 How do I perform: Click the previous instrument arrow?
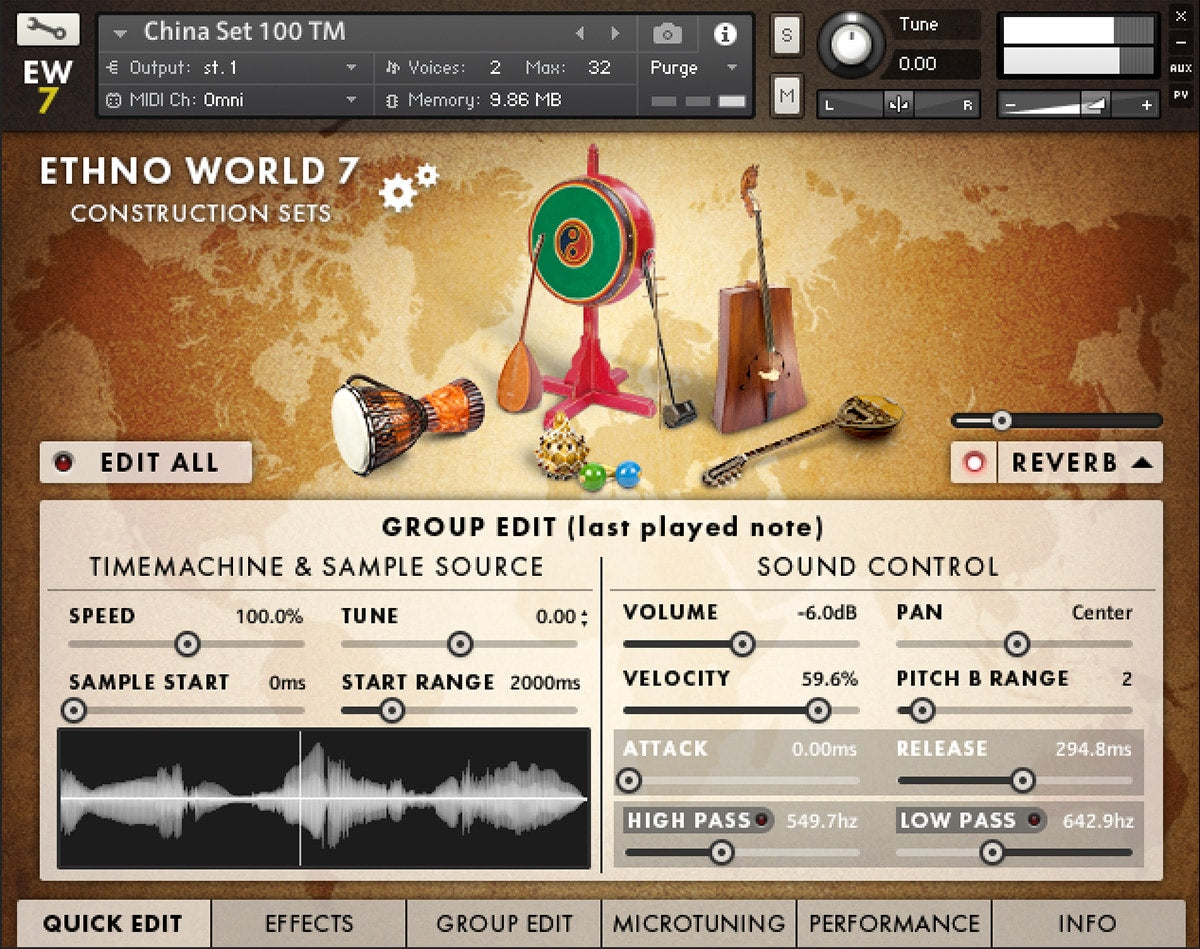(580, 33)
